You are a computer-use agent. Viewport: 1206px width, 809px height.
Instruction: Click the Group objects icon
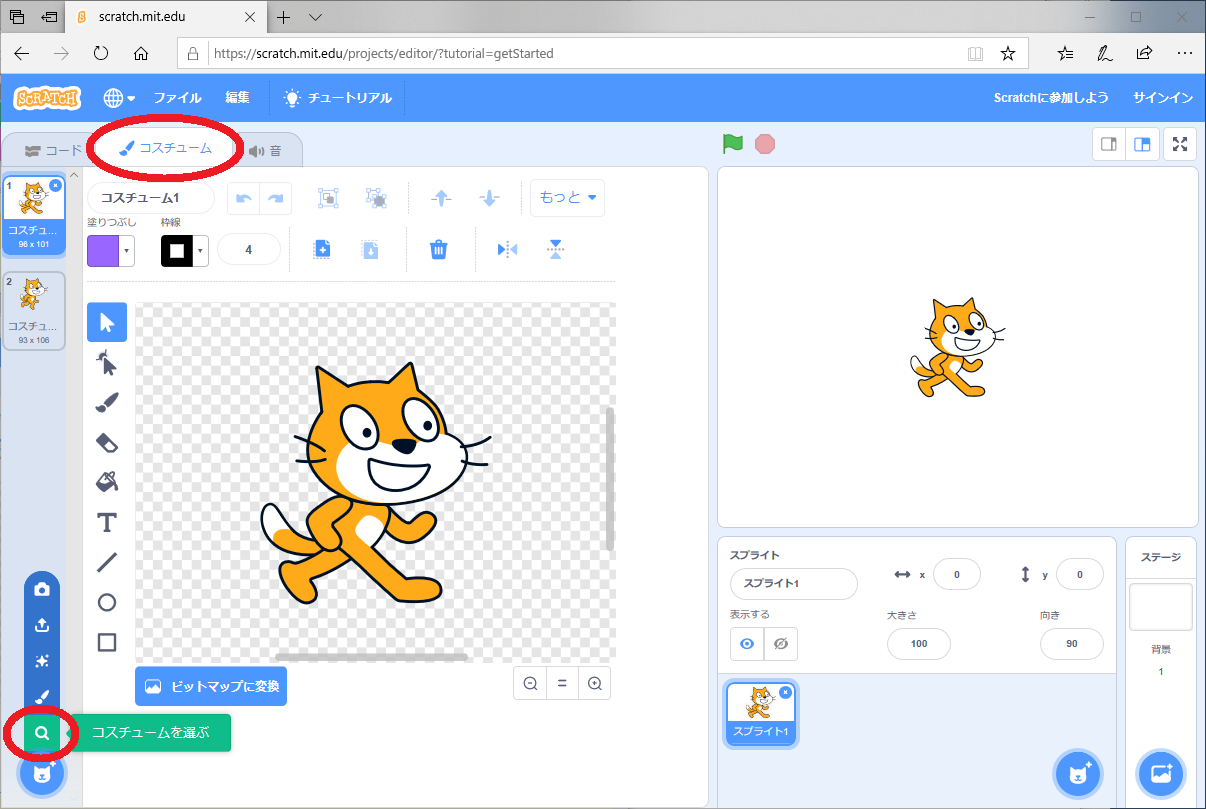328,198
